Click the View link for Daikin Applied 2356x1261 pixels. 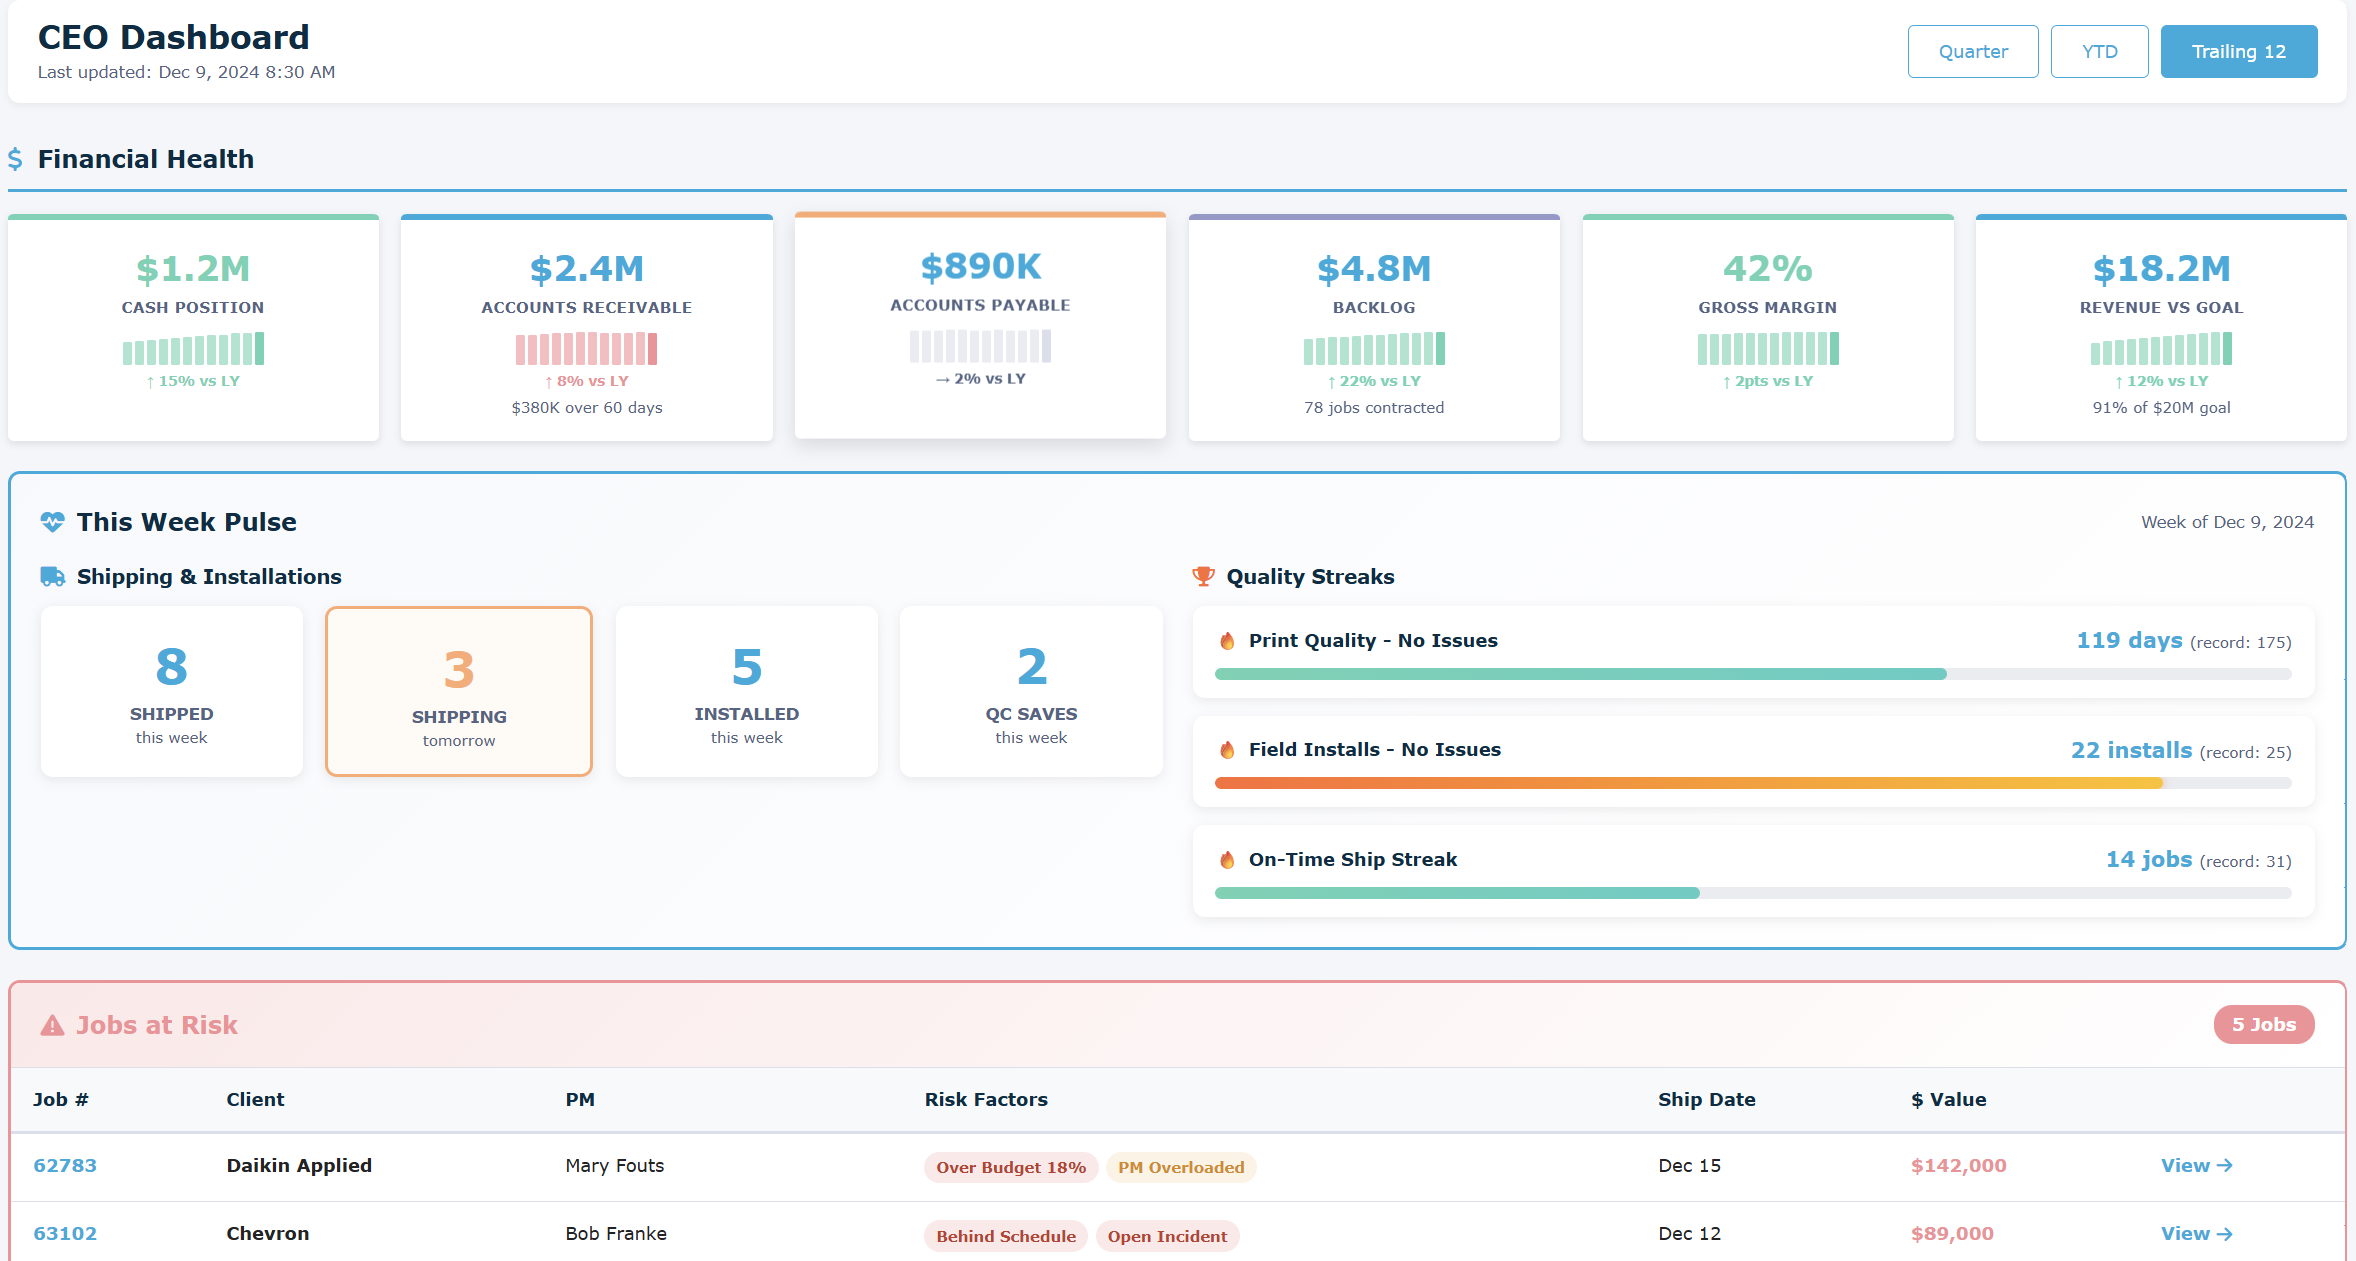(2196, 1165)
